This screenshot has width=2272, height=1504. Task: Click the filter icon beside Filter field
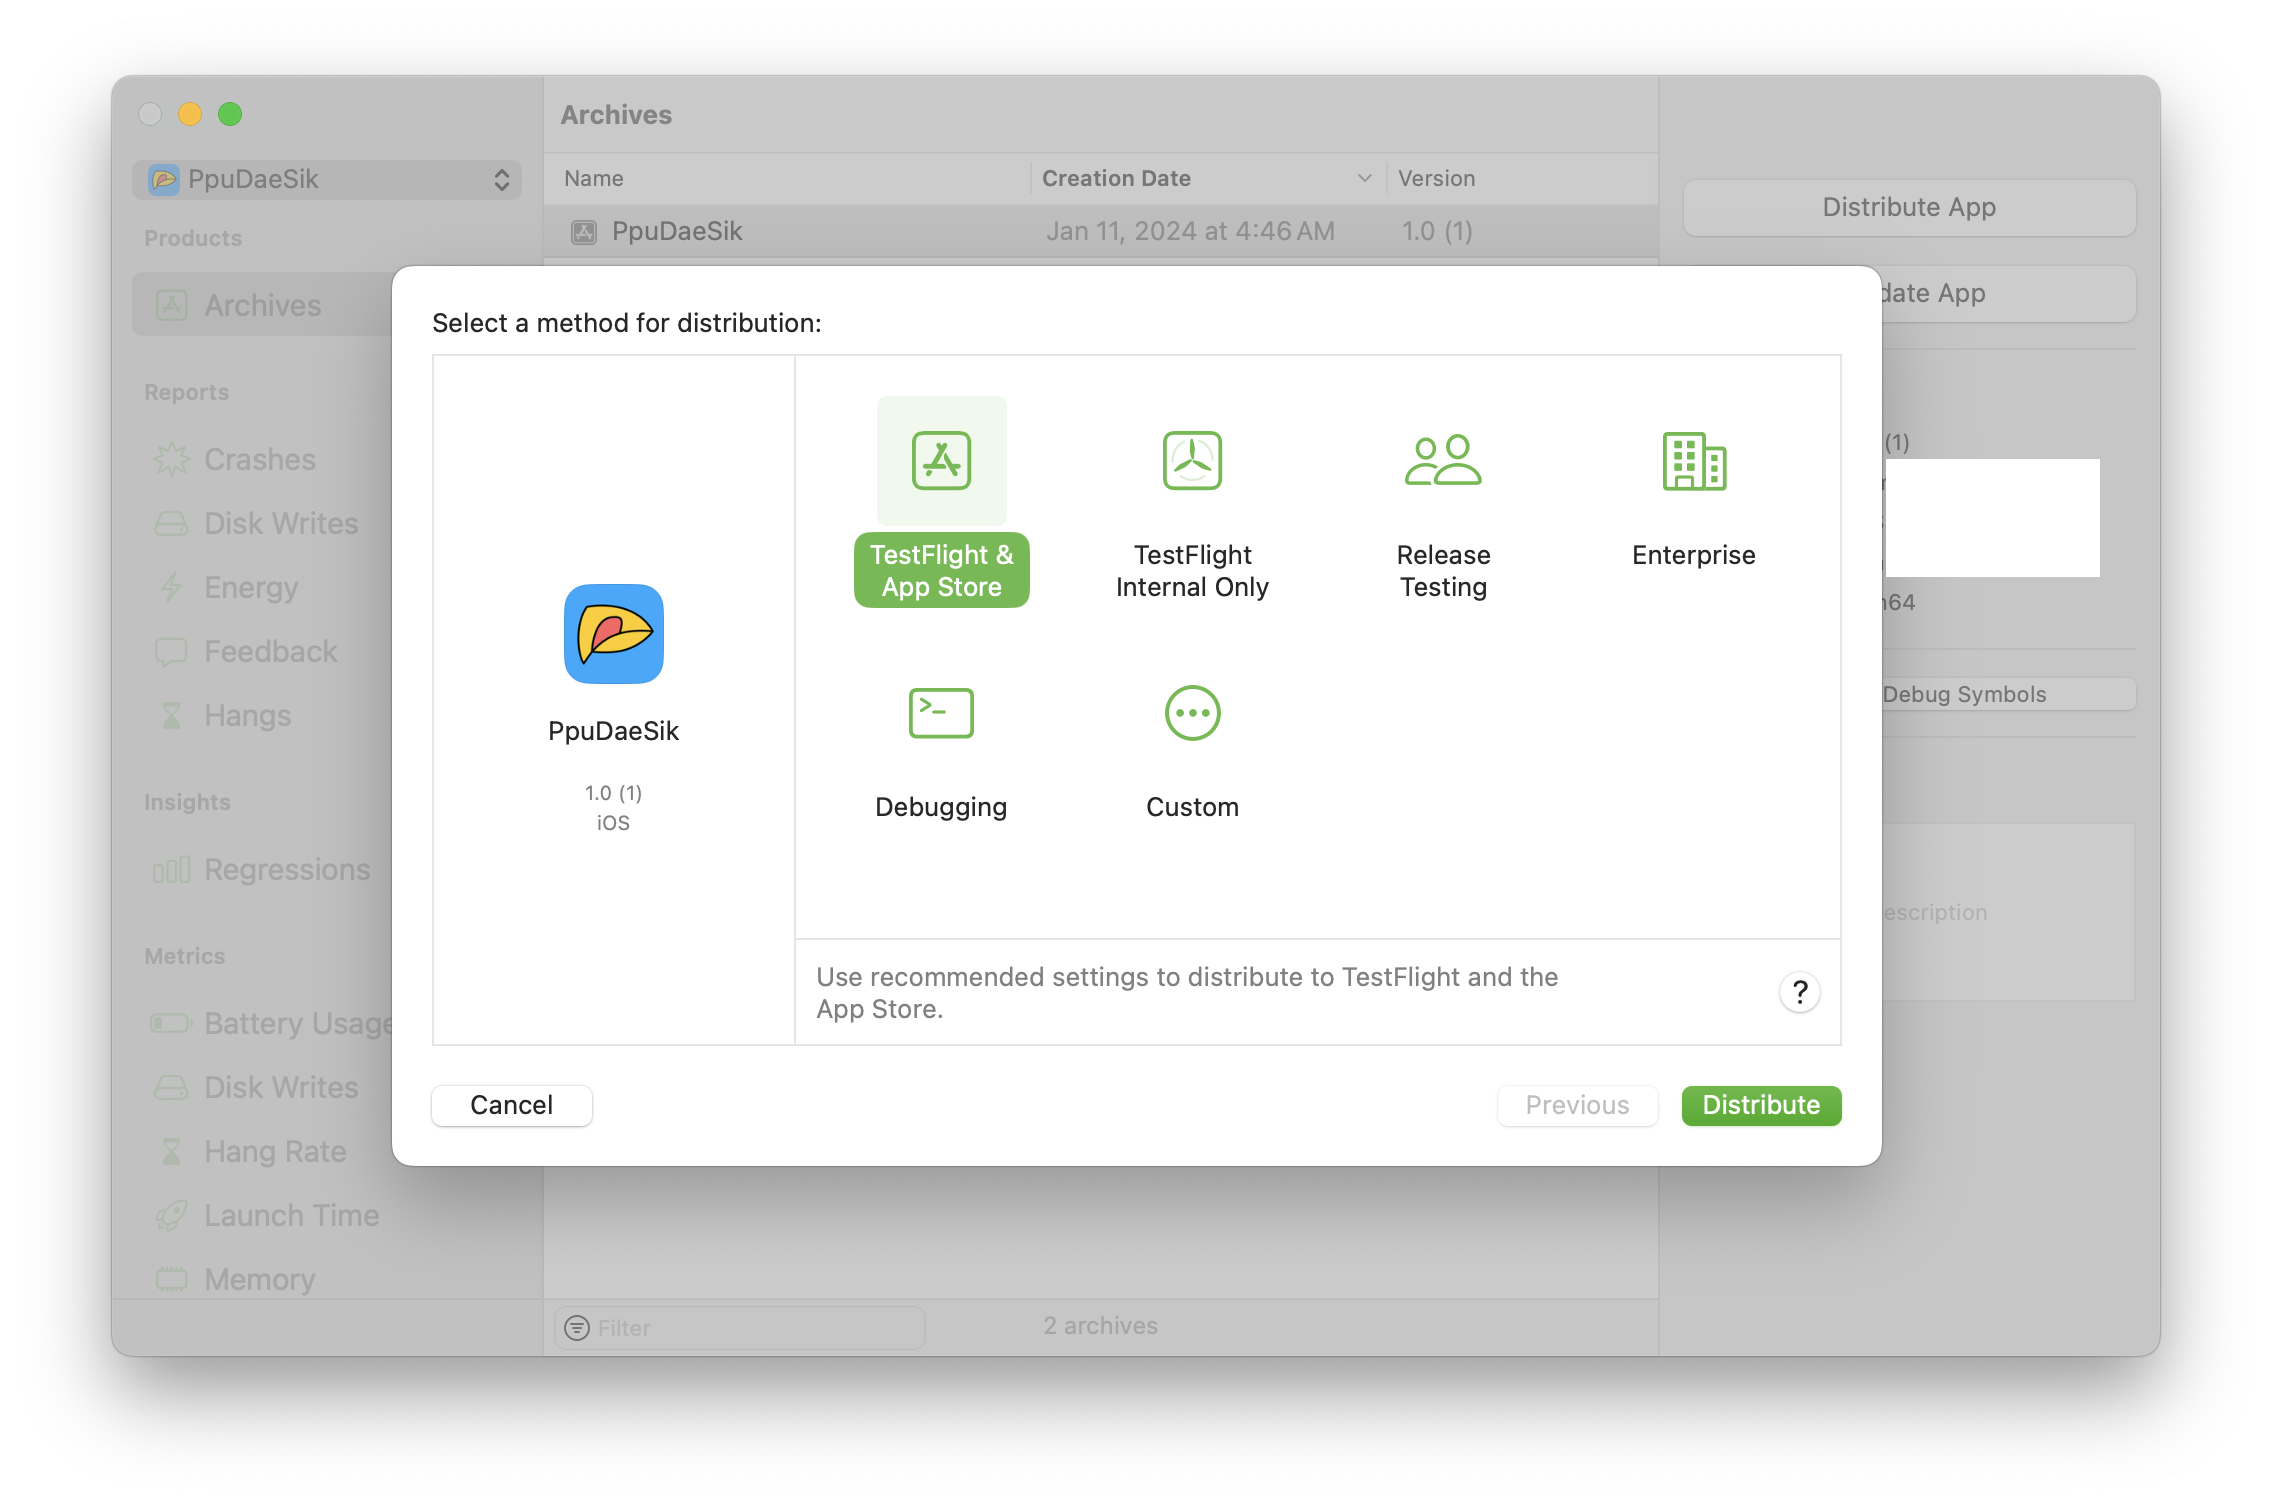pos(577,1328)
